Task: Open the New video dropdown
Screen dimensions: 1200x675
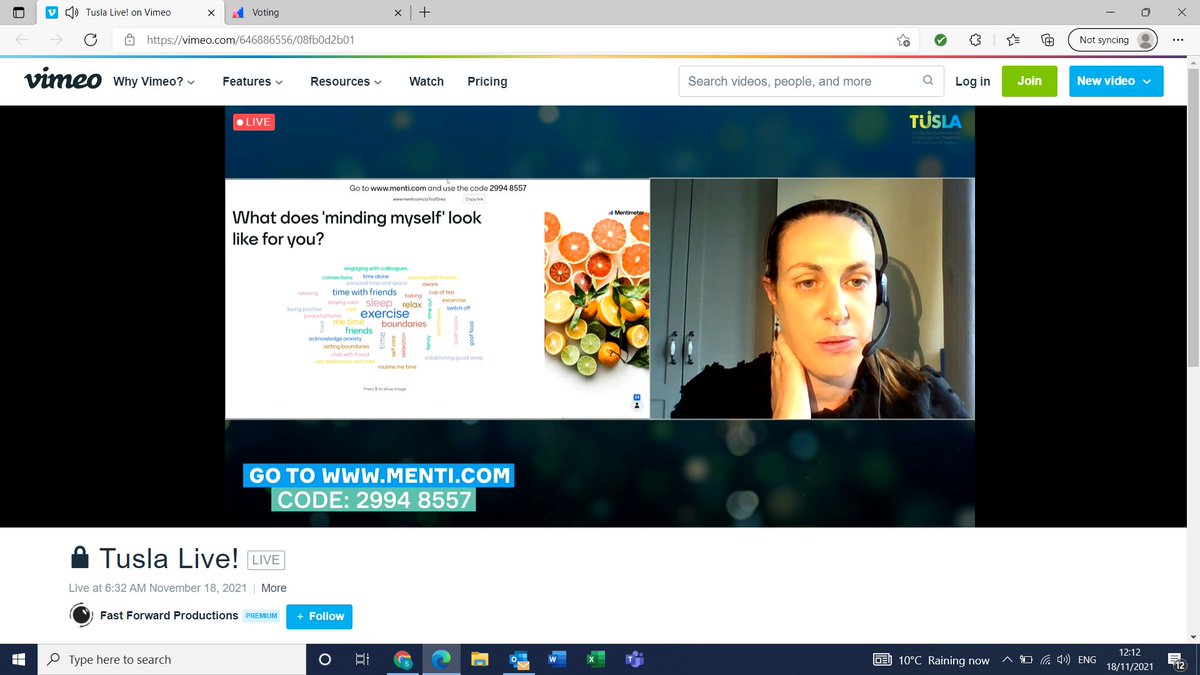Action: 1116,81
